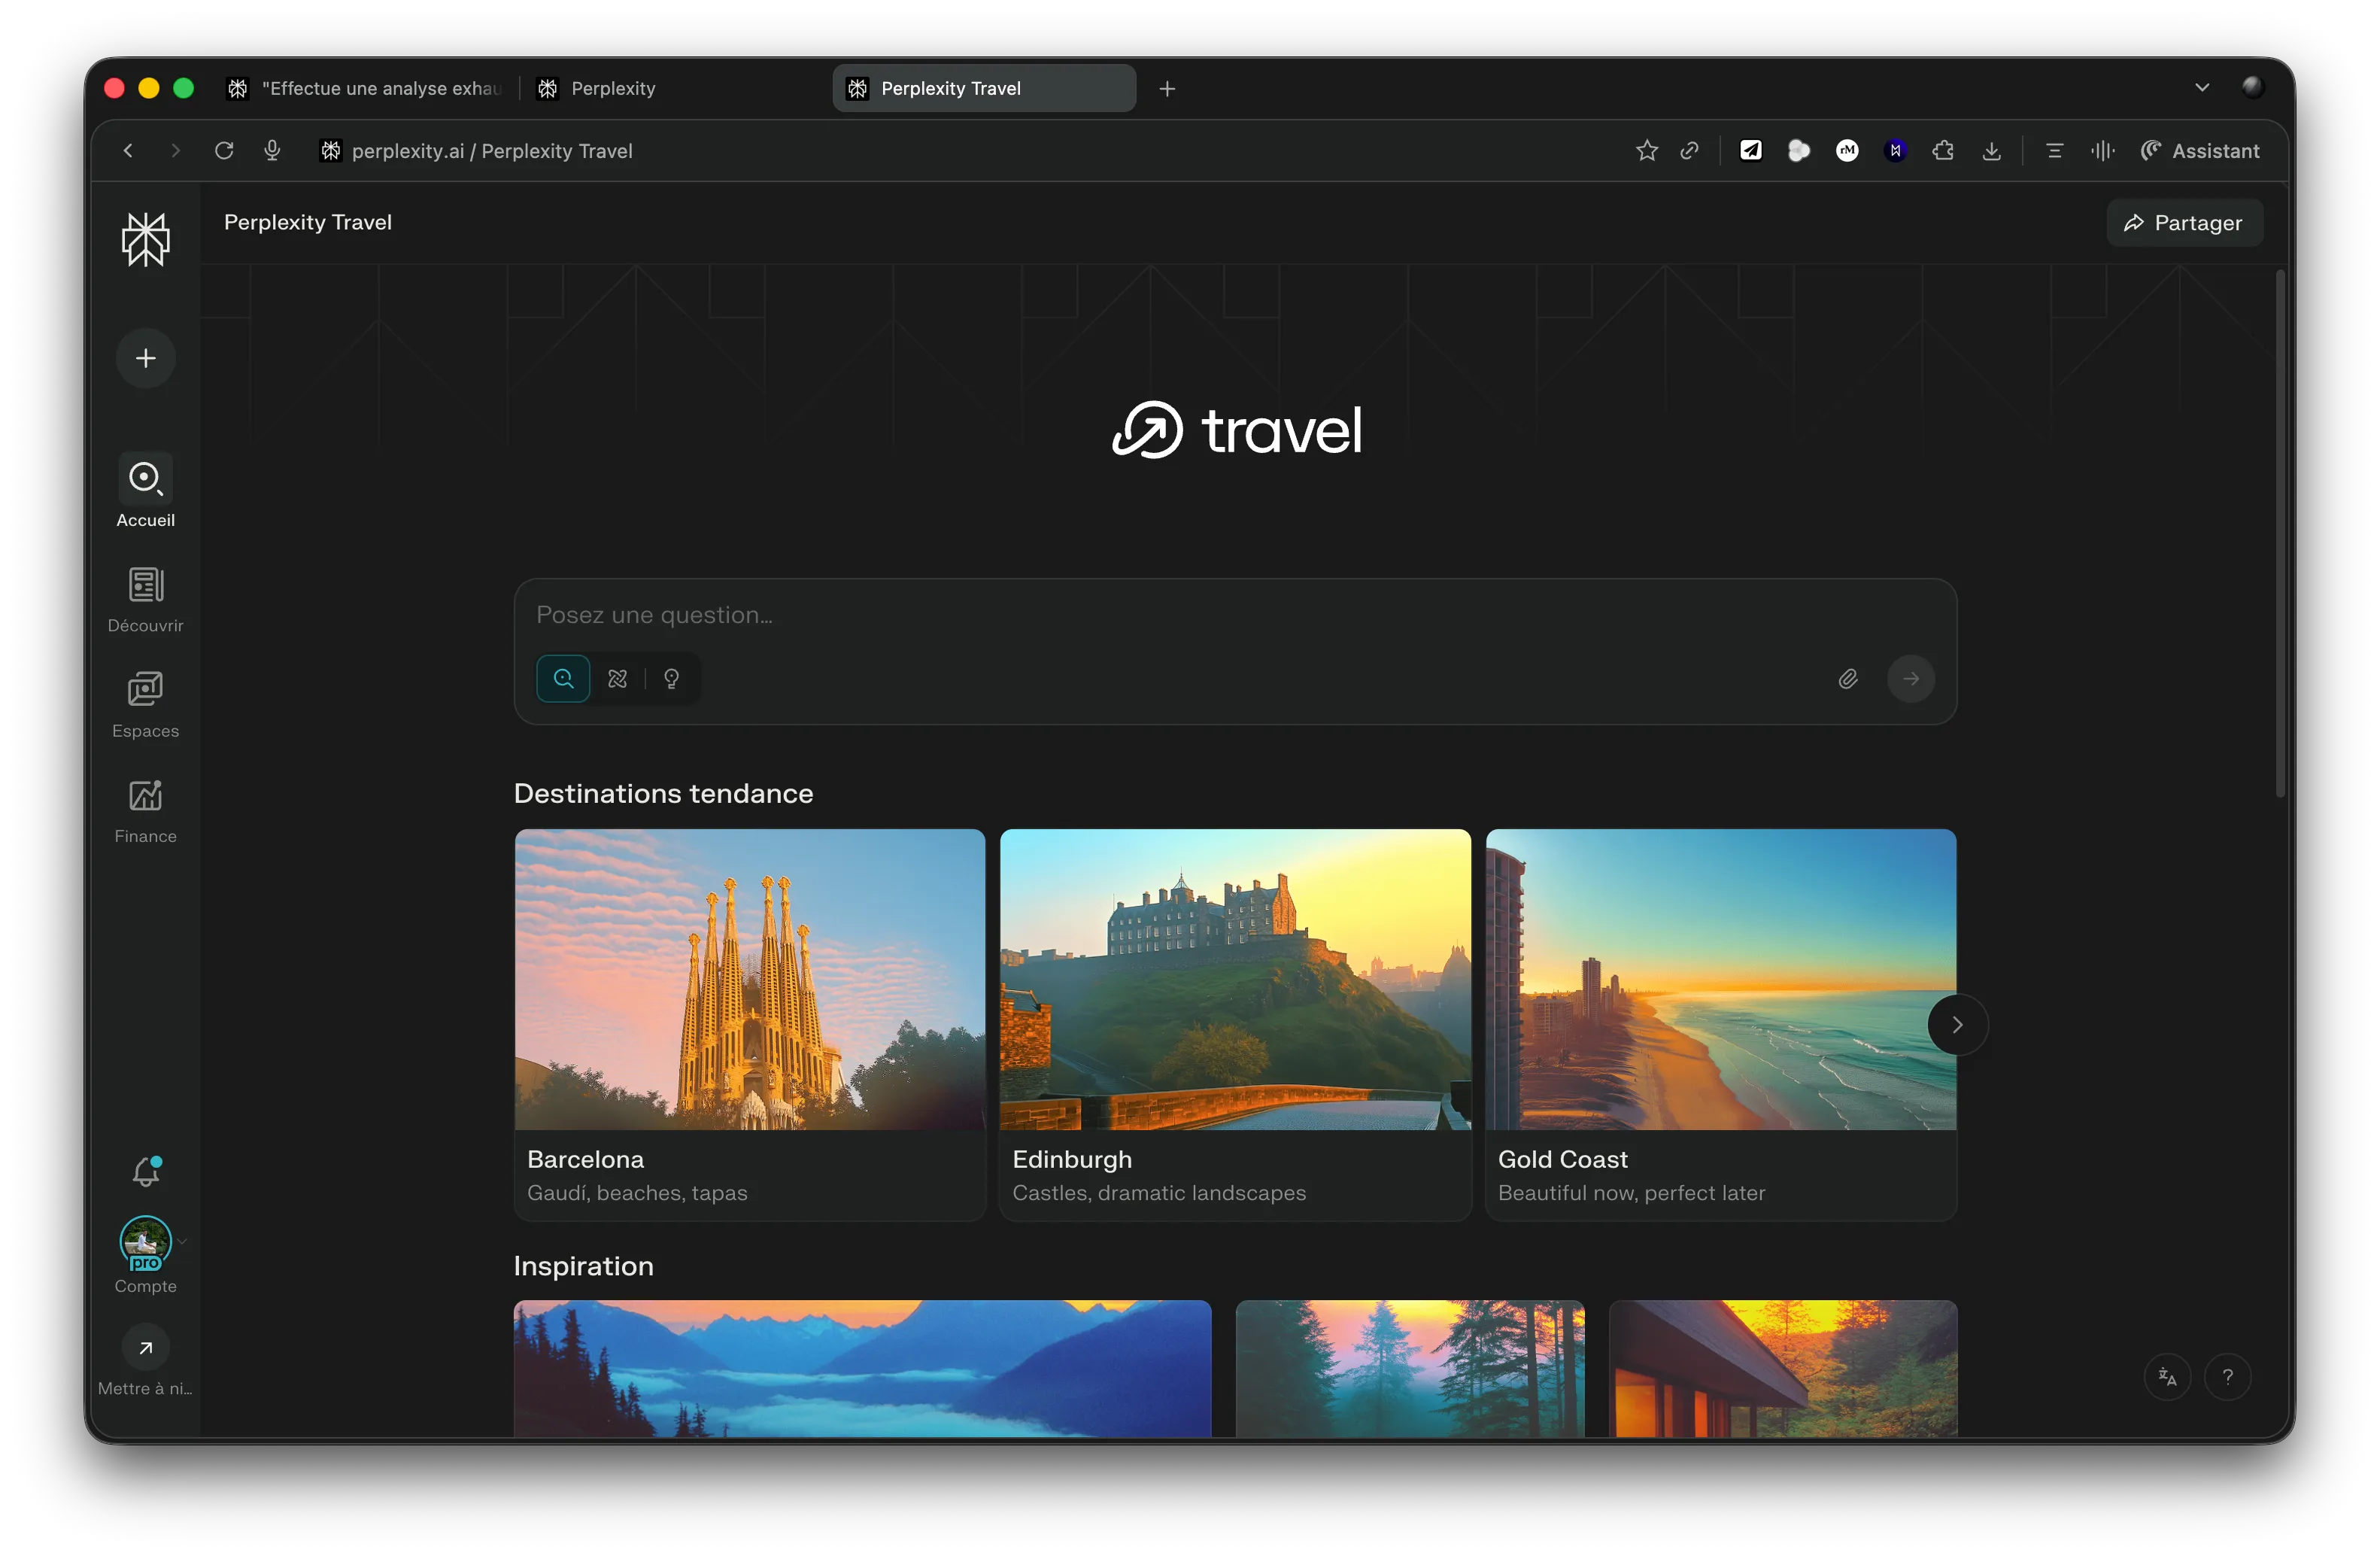Start a new thread with plus button
Image resolution: width=2380 pixels, height=1556 pixels.
(146, 358)
